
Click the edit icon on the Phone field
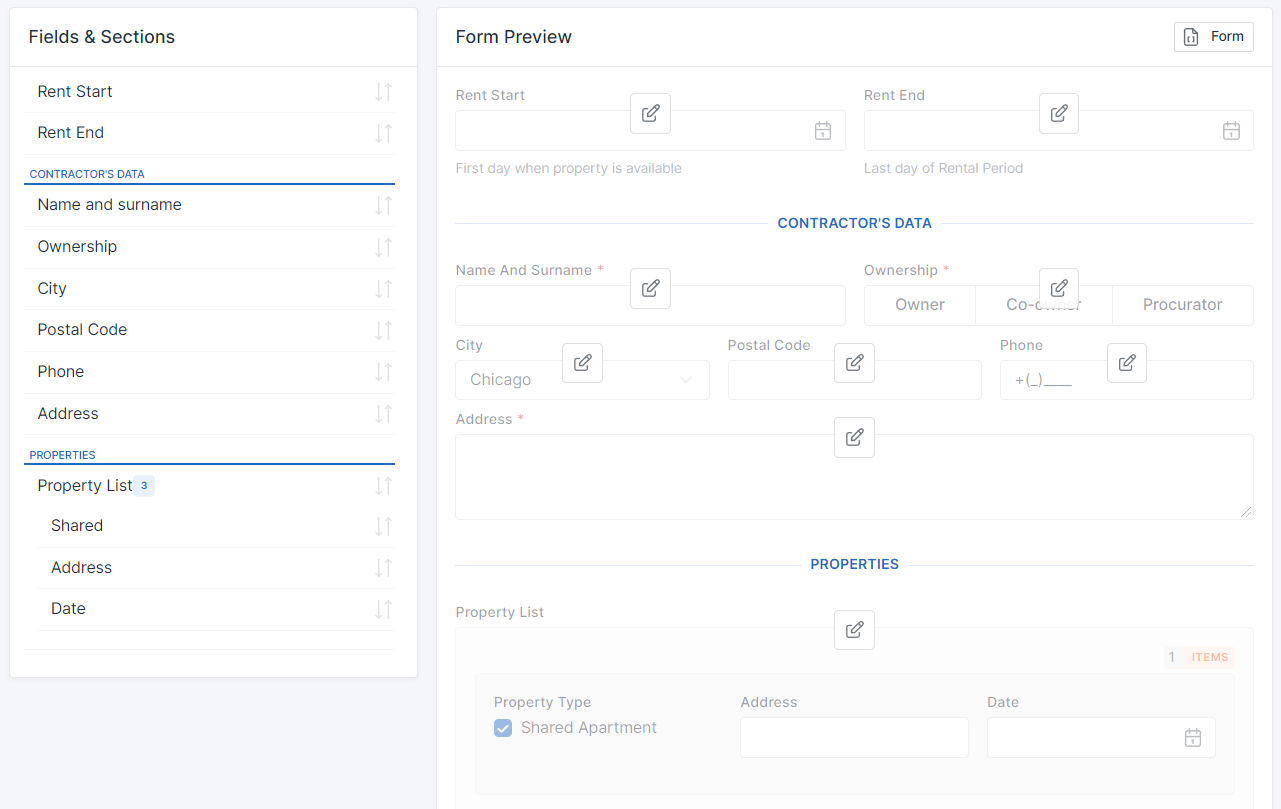pyautogui.click(x=1126, y=362)
